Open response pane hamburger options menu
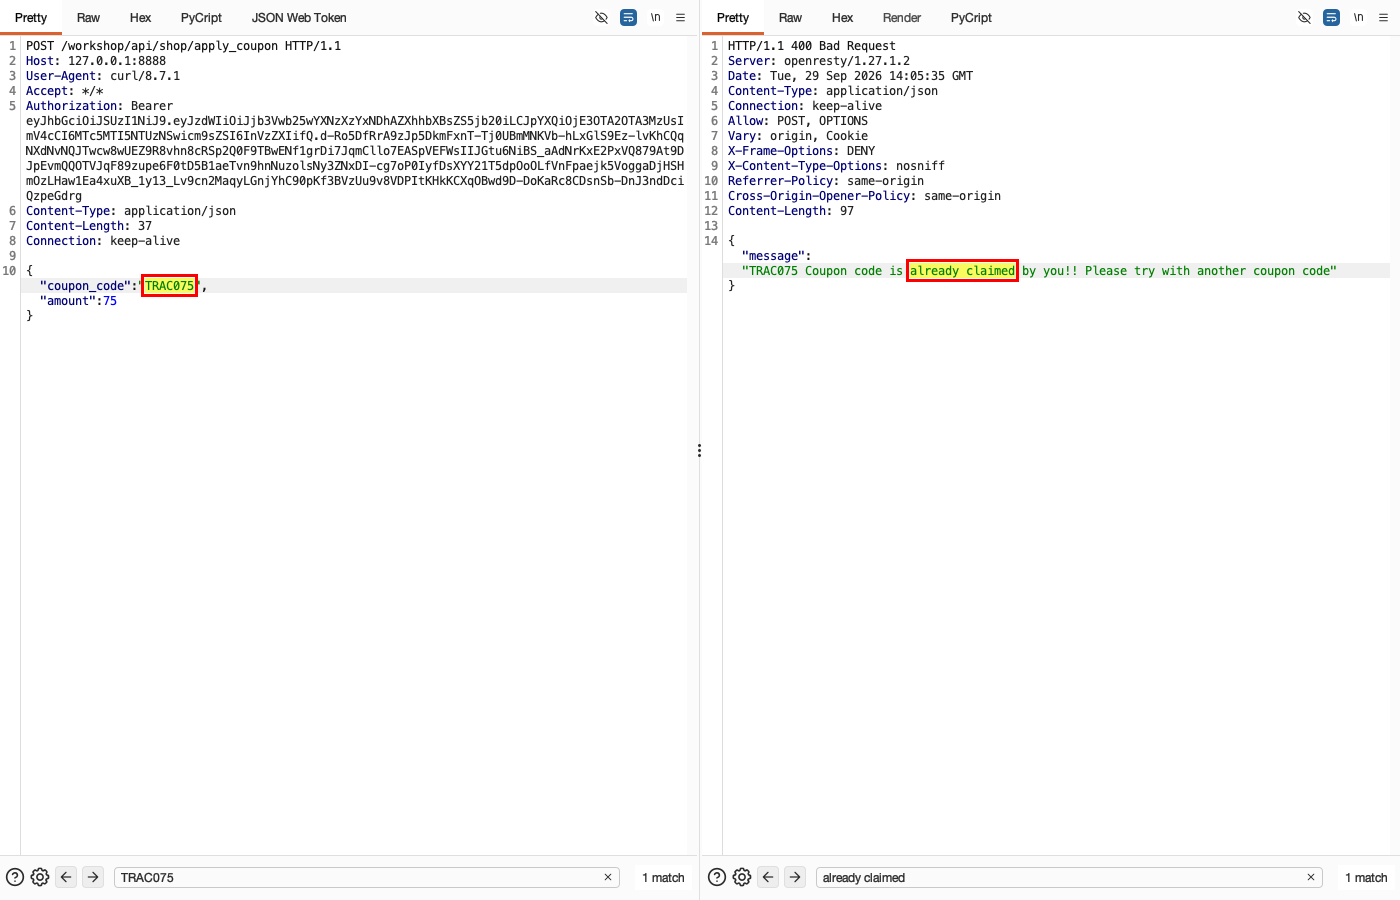The height and width of the screenshot is (900, 1400). coord(1384,17)
